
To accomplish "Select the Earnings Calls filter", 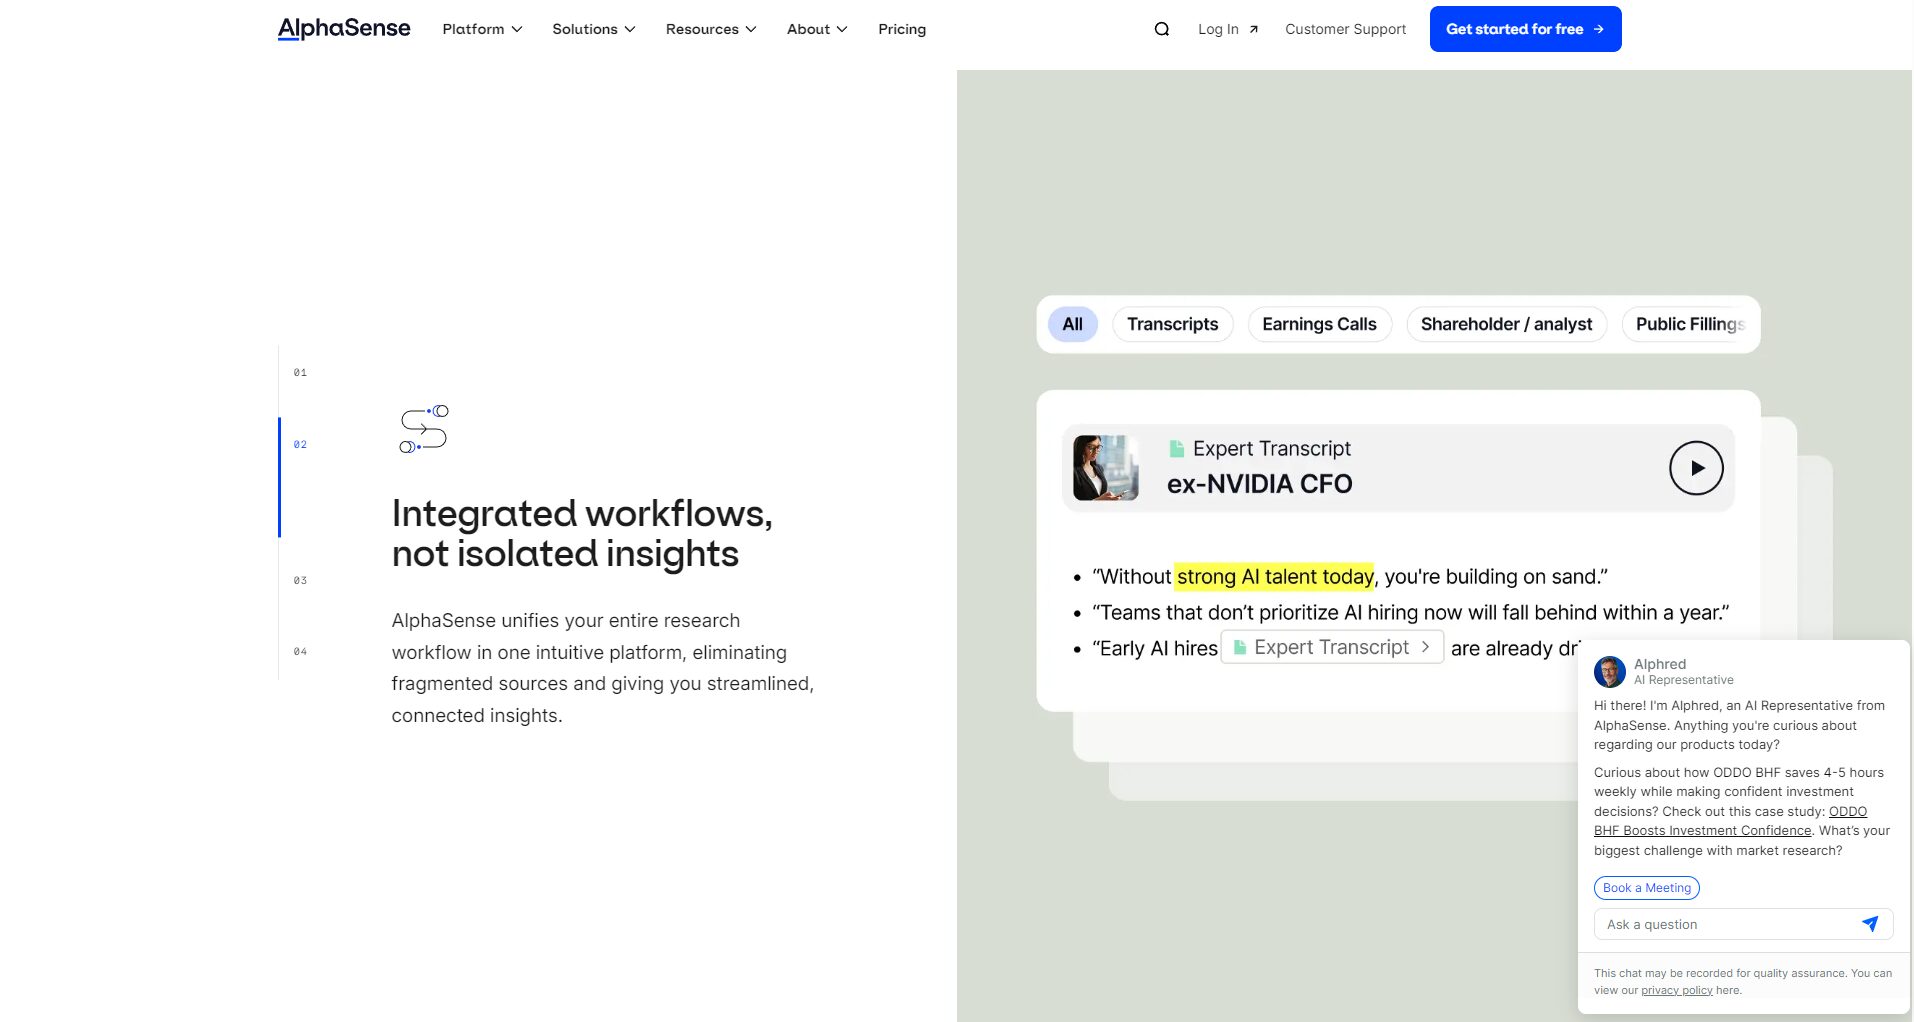I will click(x=1318, y=324).
